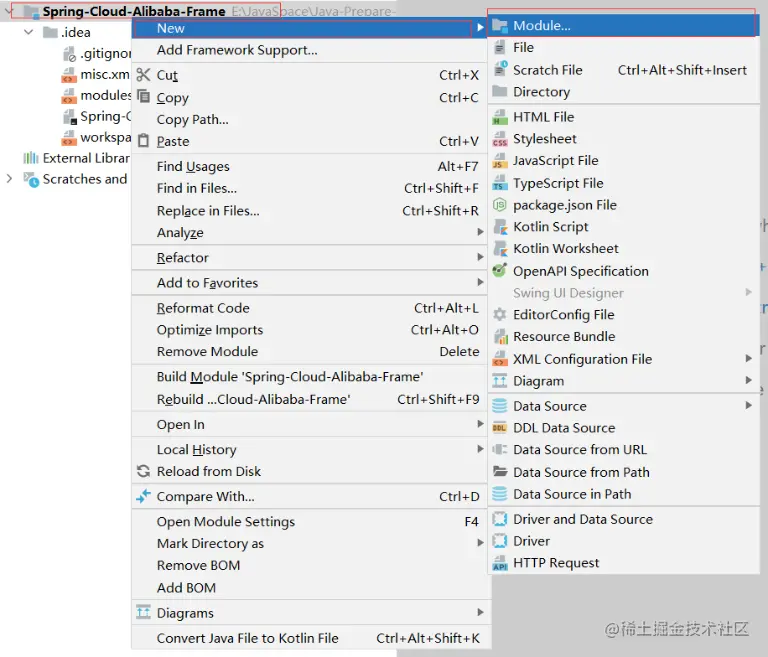Select Data Source in Path

point(624,494)
